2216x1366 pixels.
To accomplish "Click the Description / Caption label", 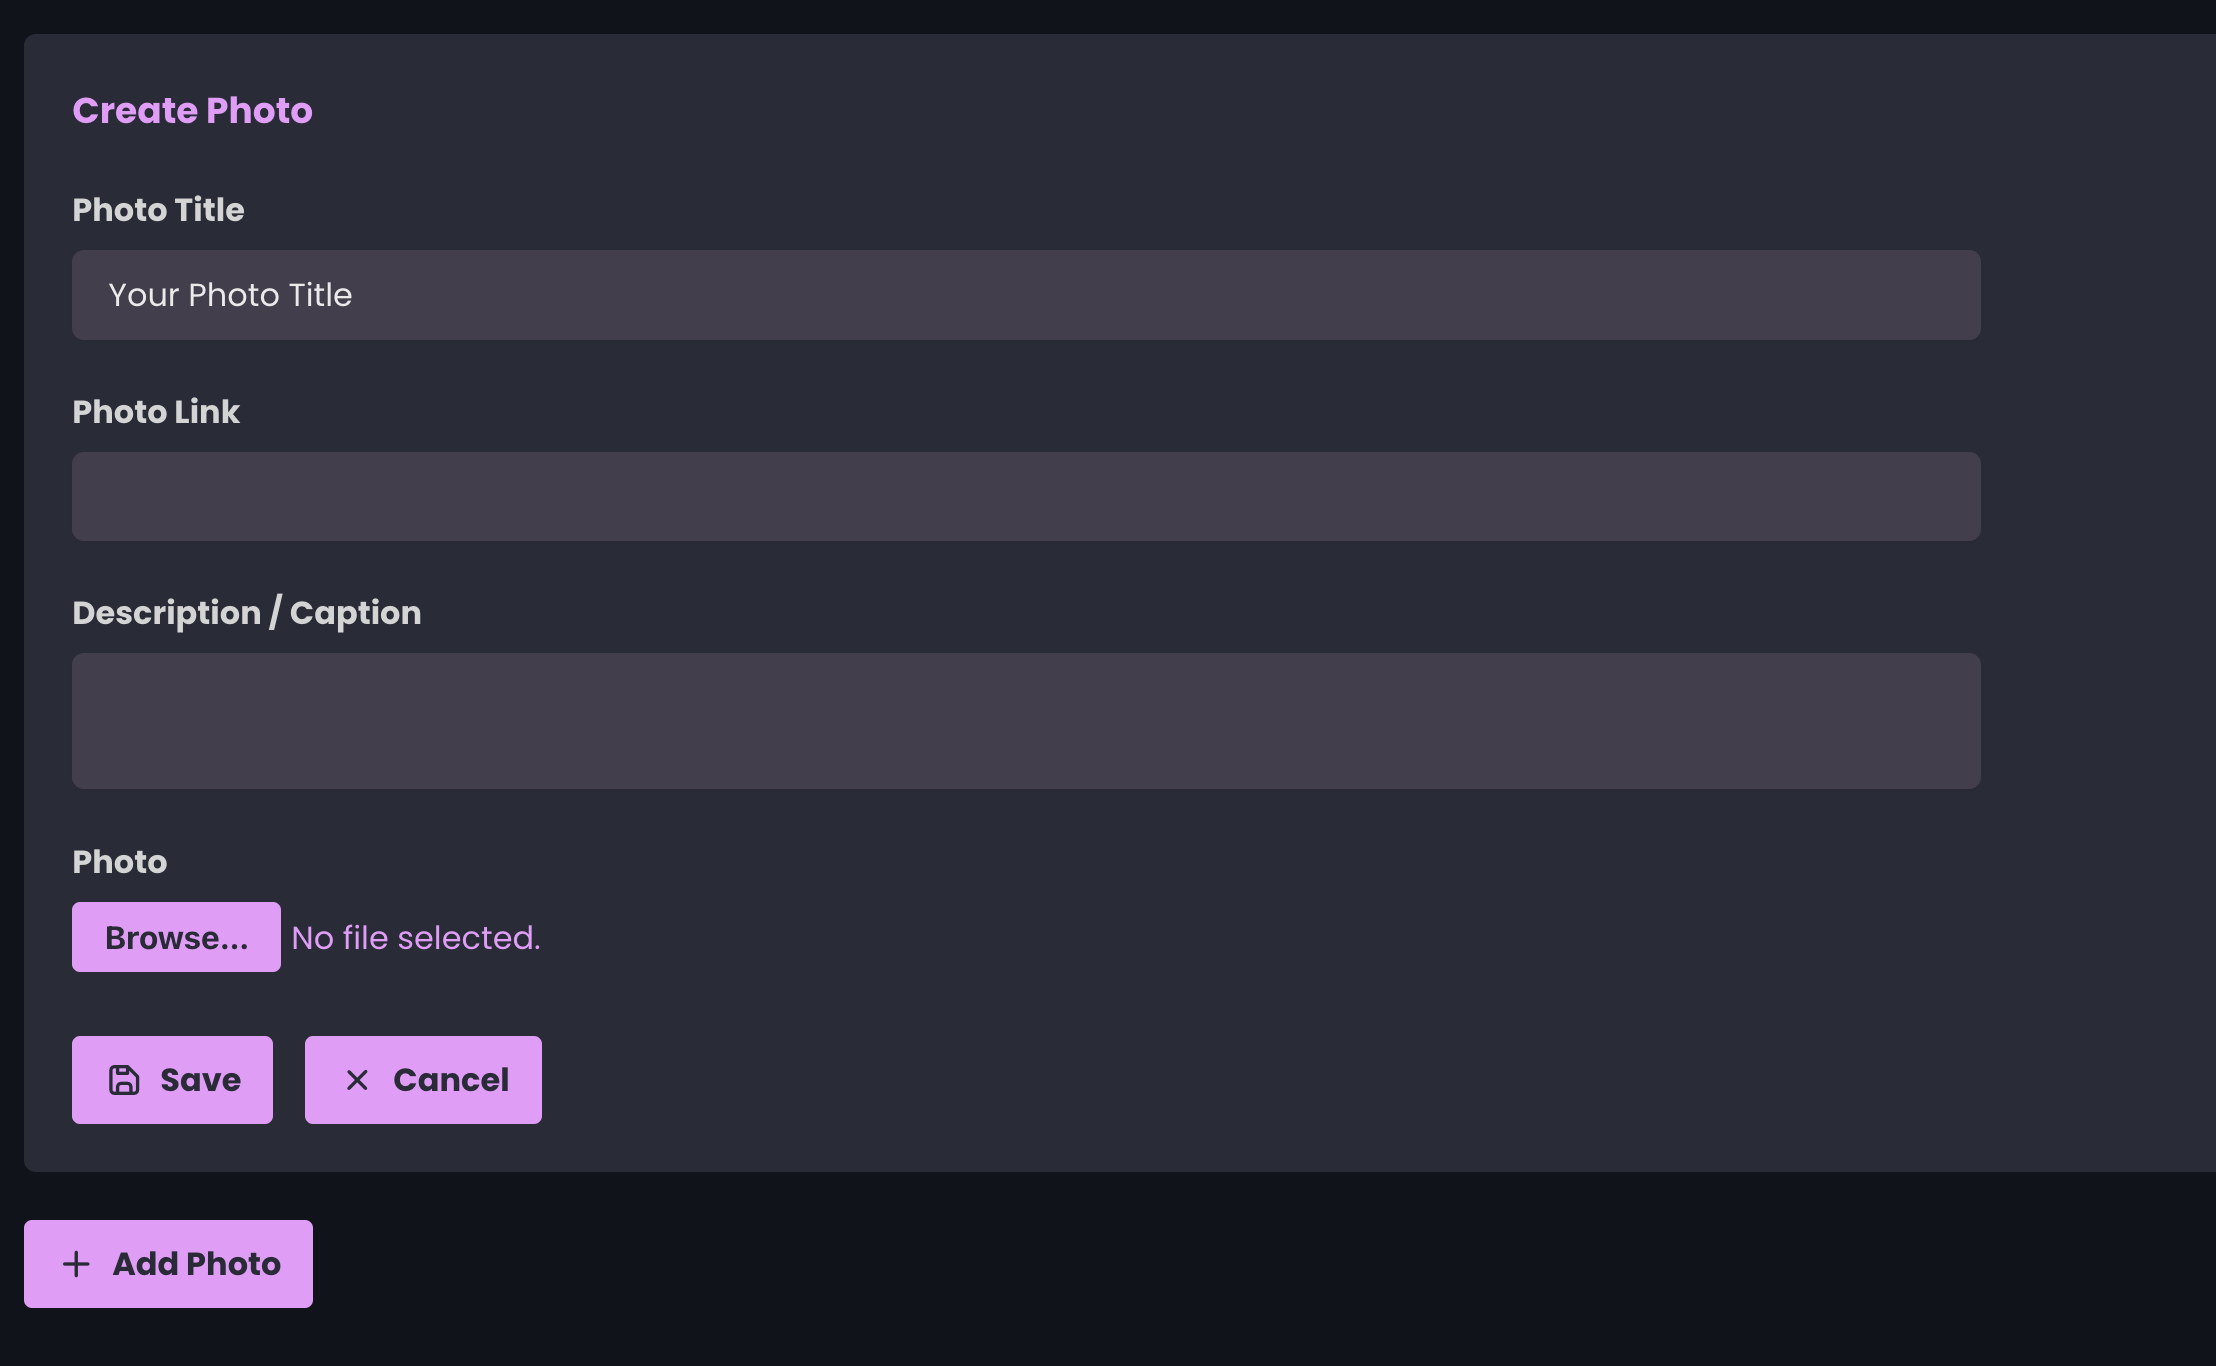I will pos(246,613).
